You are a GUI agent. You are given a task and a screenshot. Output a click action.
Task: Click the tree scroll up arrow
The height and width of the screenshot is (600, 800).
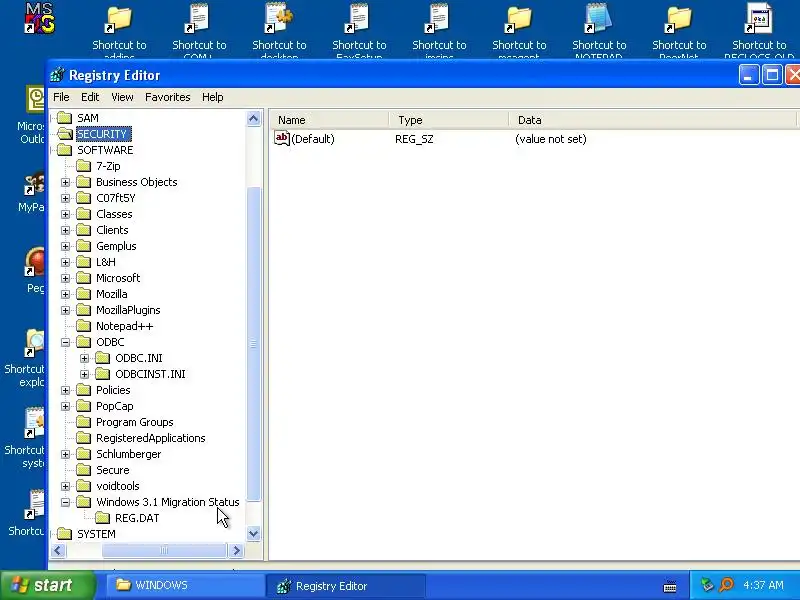(254, 119)
